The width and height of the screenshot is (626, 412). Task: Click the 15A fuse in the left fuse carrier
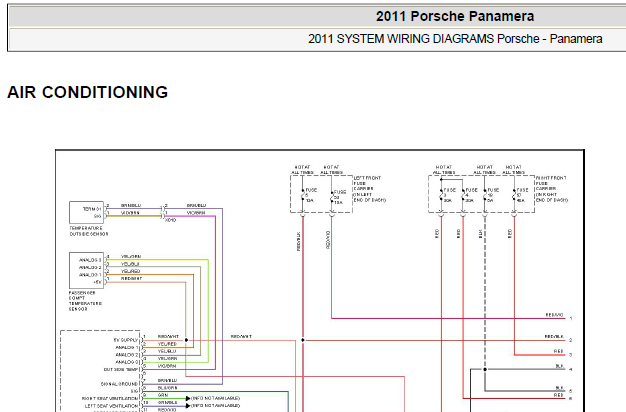click(336, 197)
